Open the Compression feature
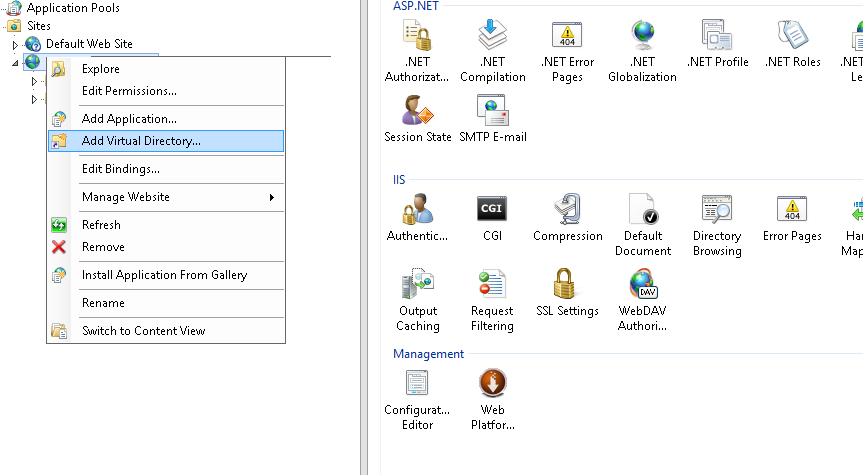Image resolution: width=863 pixels, height=475 pixels. point(567,217)
